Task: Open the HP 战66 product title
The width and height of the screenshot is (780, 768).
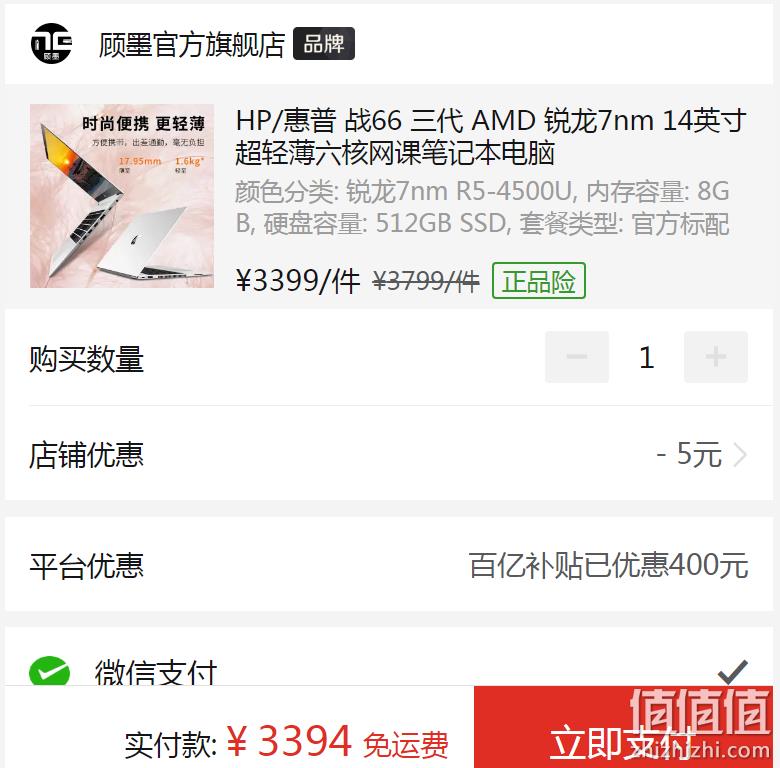Action: click(x=491, y=136)
